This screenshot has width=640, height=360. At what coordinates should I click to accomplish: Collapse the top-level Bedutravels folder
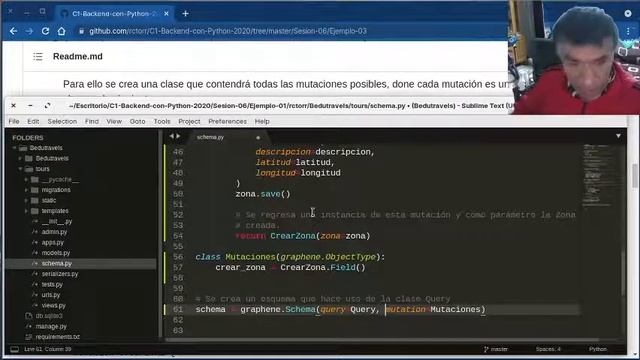[15, 148]
